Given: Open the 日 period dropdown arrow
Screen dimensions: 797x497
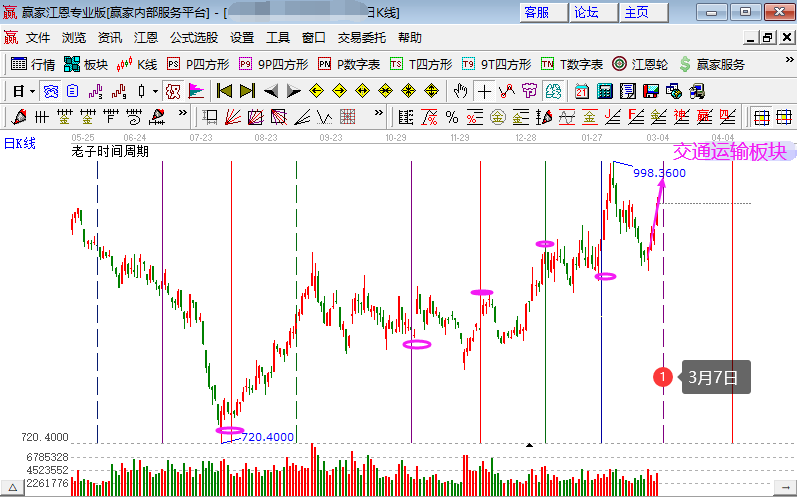Looking at the screenshot, I should pos(33,91).
